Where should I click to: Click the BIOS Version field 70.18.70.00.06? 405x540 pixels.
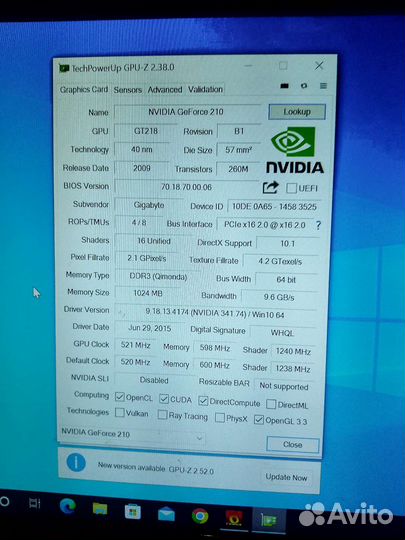(186, 187)
